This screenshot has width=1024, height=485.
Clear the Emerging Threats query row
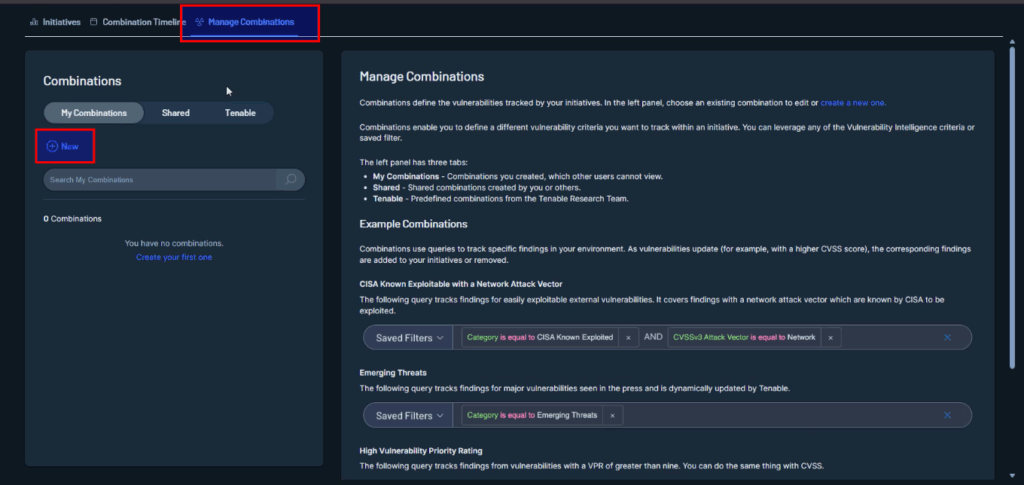(x=947, y=415)
